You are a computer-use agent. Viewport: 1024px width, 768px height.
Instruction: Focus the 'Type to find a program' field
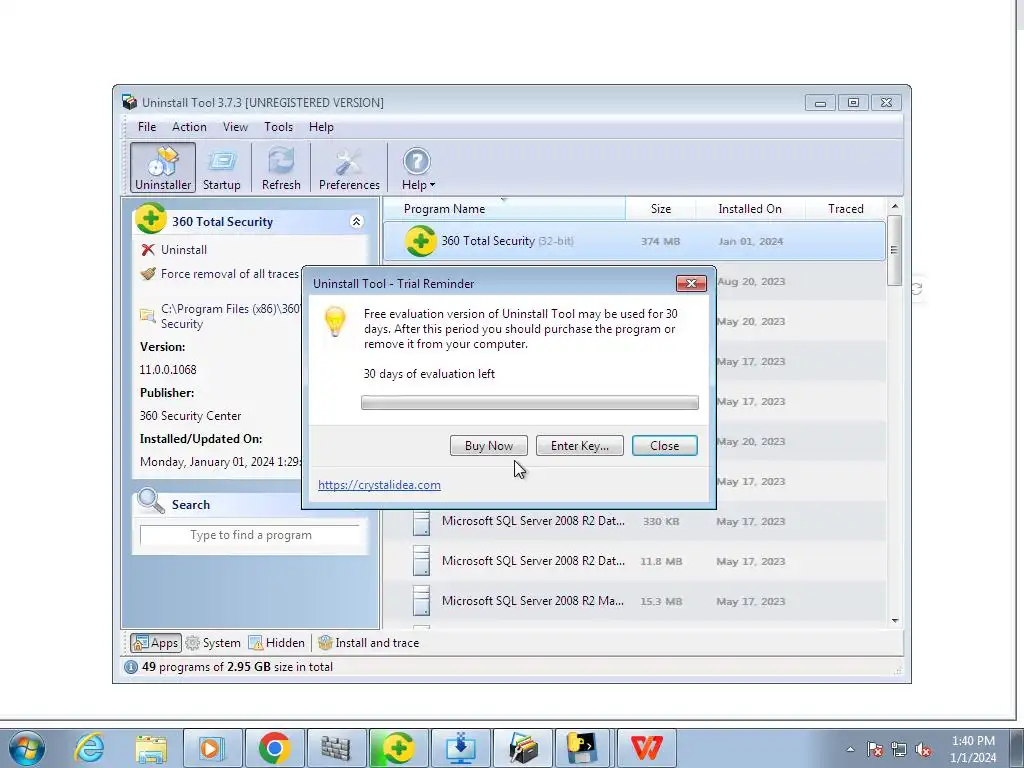(250, 535)
